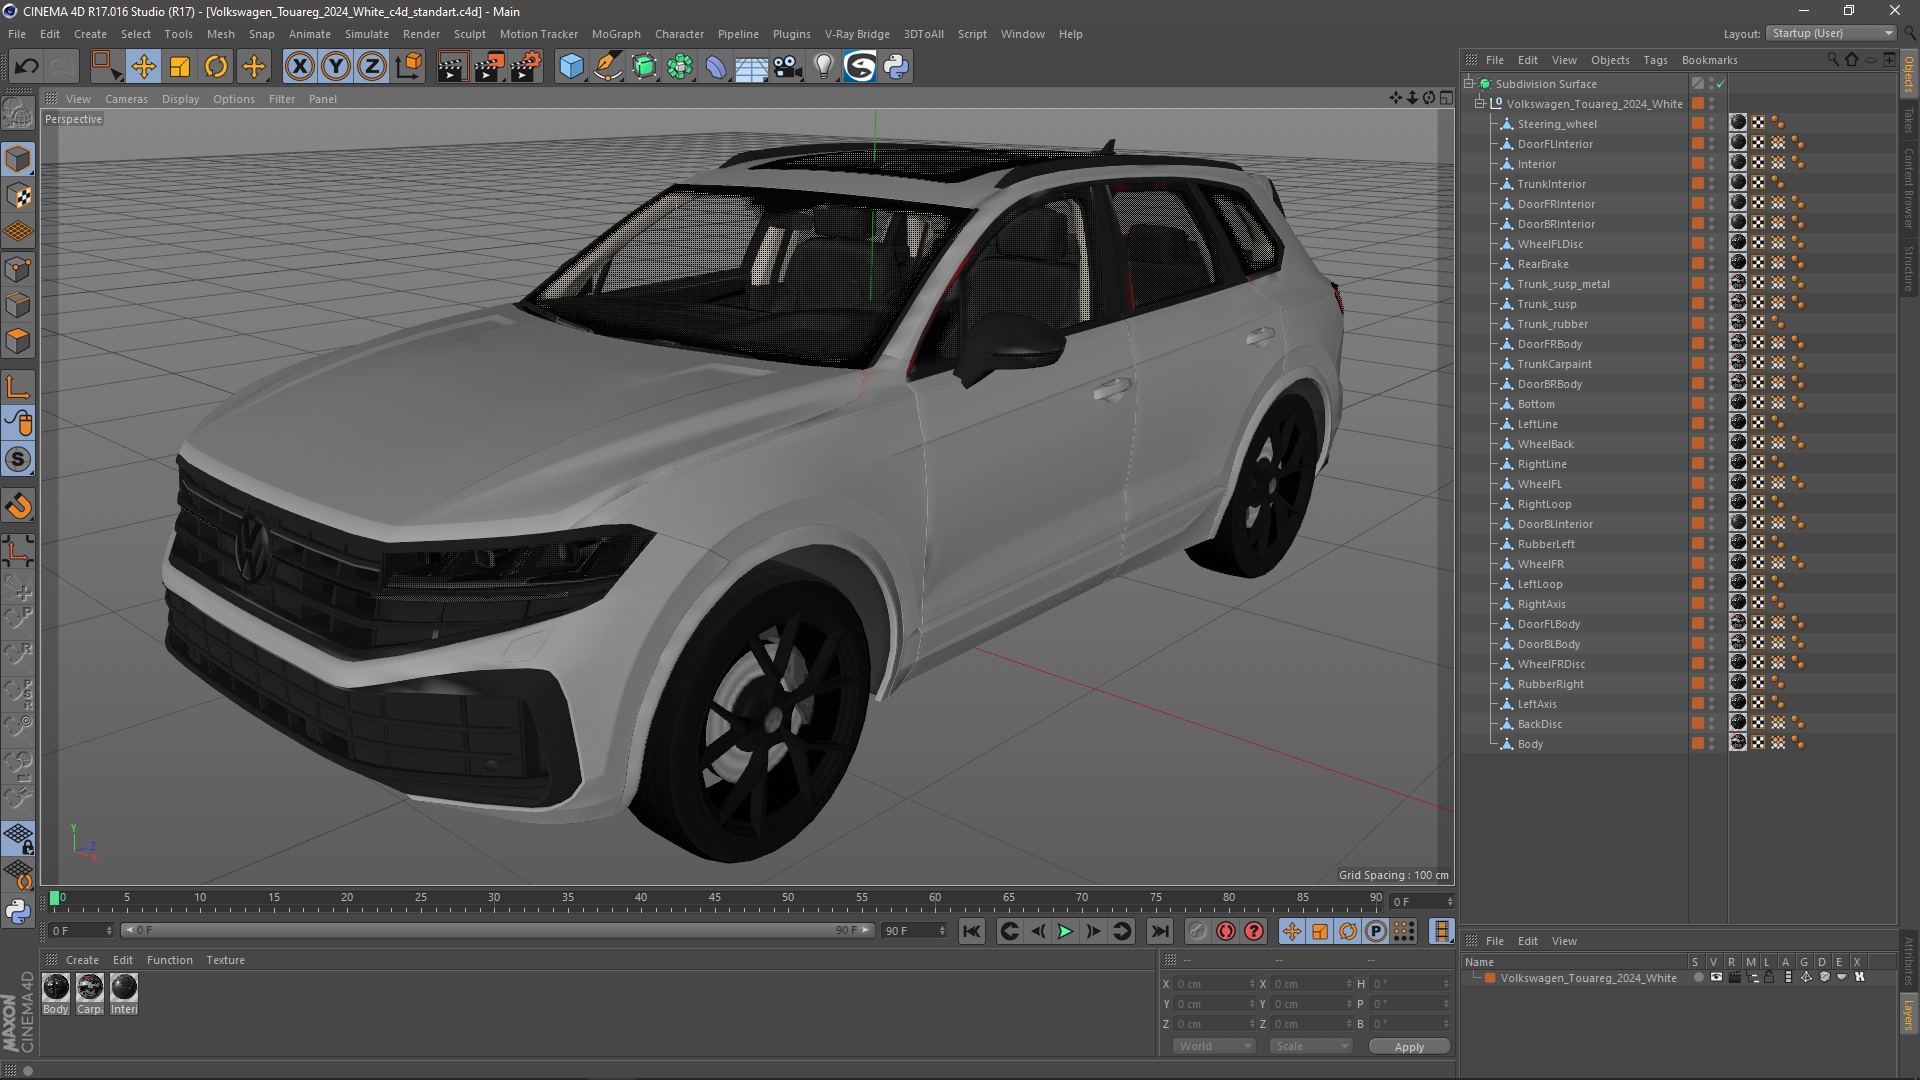
Task: Toggle visibility dots for Body object
Action: (1711, 744)
